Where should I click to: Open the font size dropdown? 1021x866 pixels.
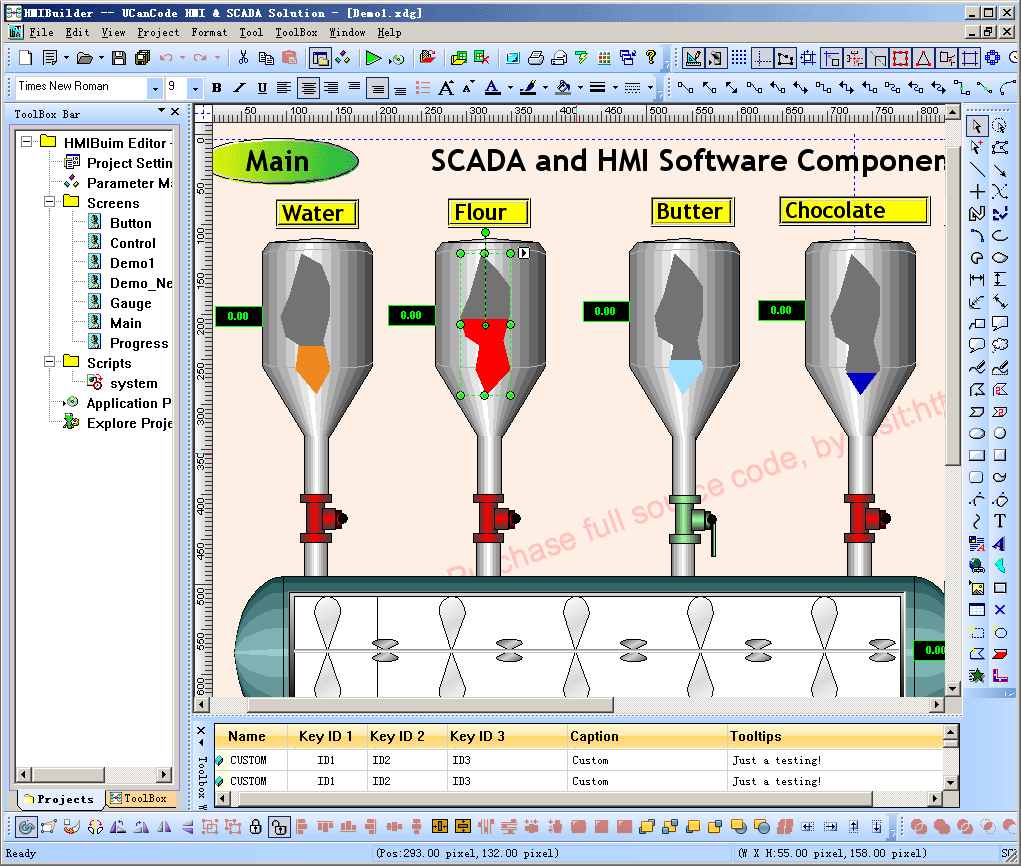[x=195, y=88]
